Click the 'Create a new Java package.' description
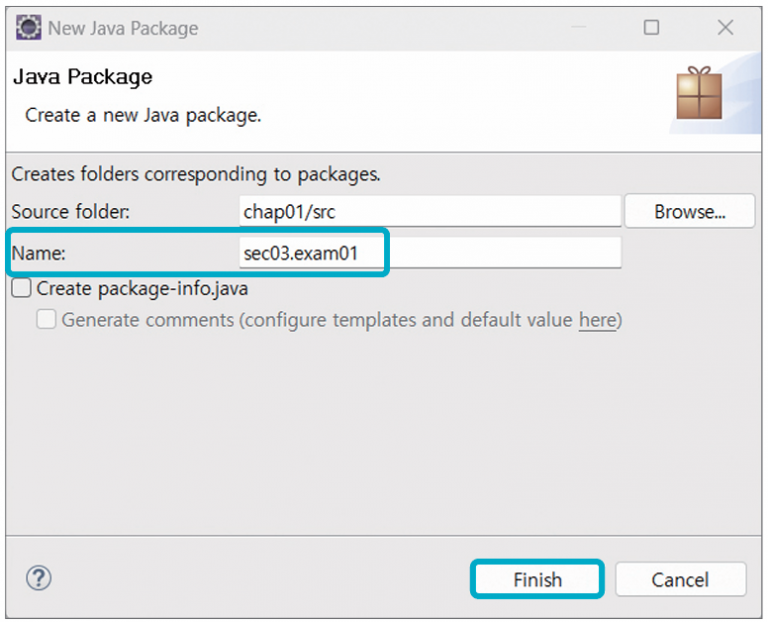This screenshot has width=768, height=622. pos(143,114)
